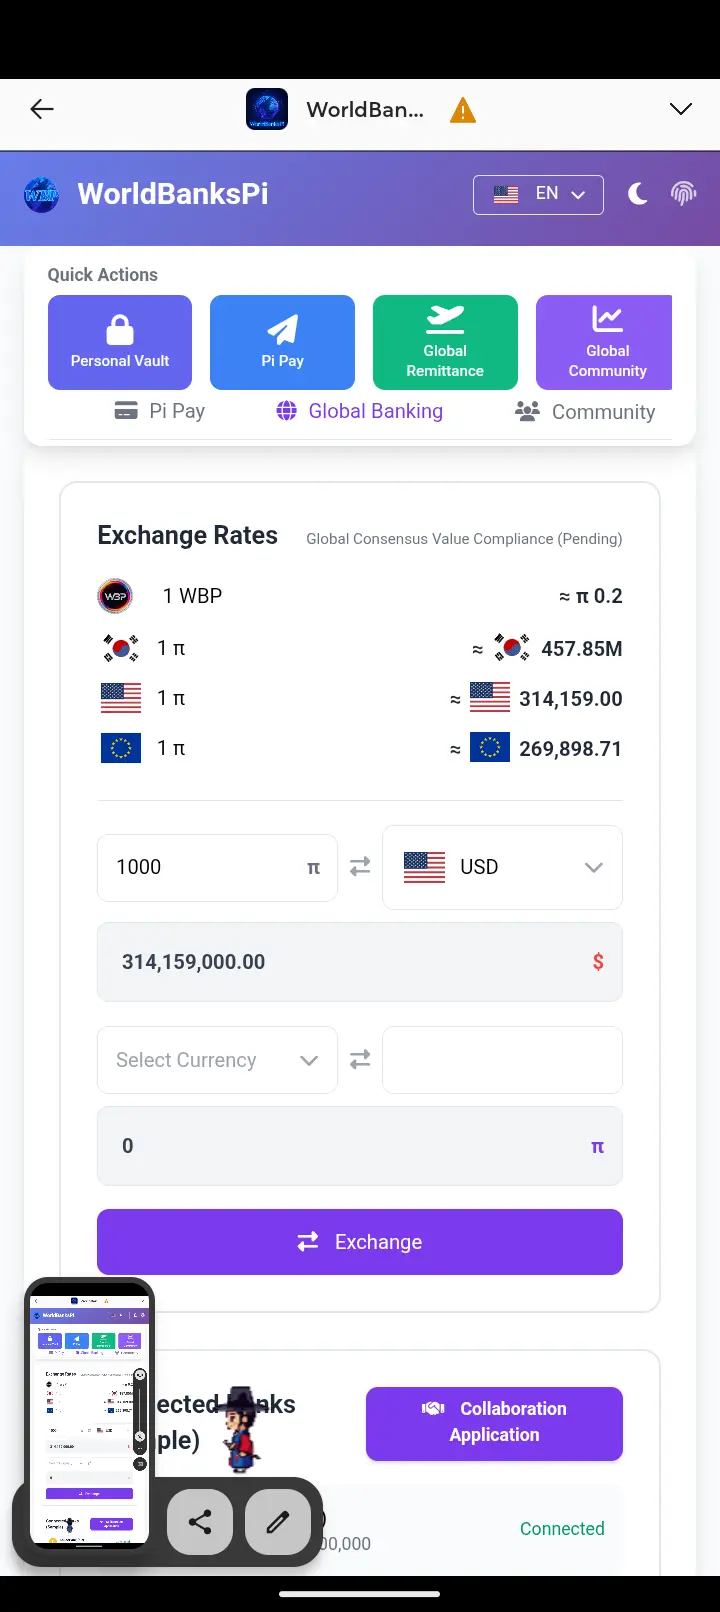This screenshot has height=1612, width=720.
Task: Switch to the Community tab
Action: click(x=585, y=412)
